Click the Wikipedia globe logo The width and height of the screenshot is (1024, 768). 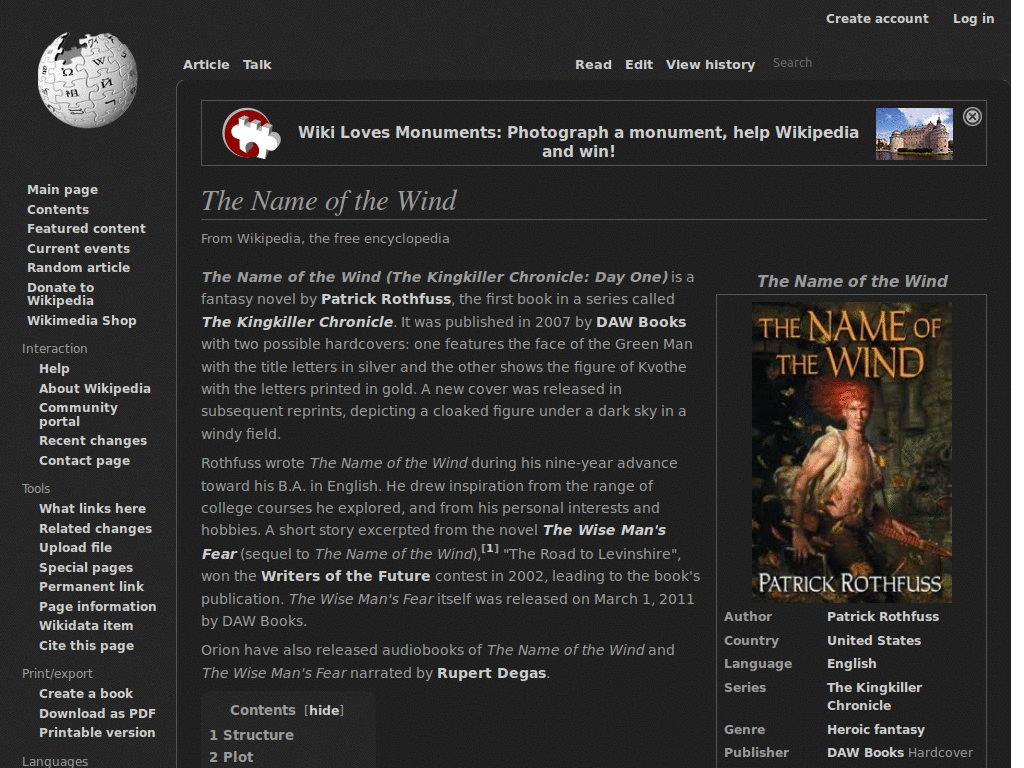pos(87,78)
